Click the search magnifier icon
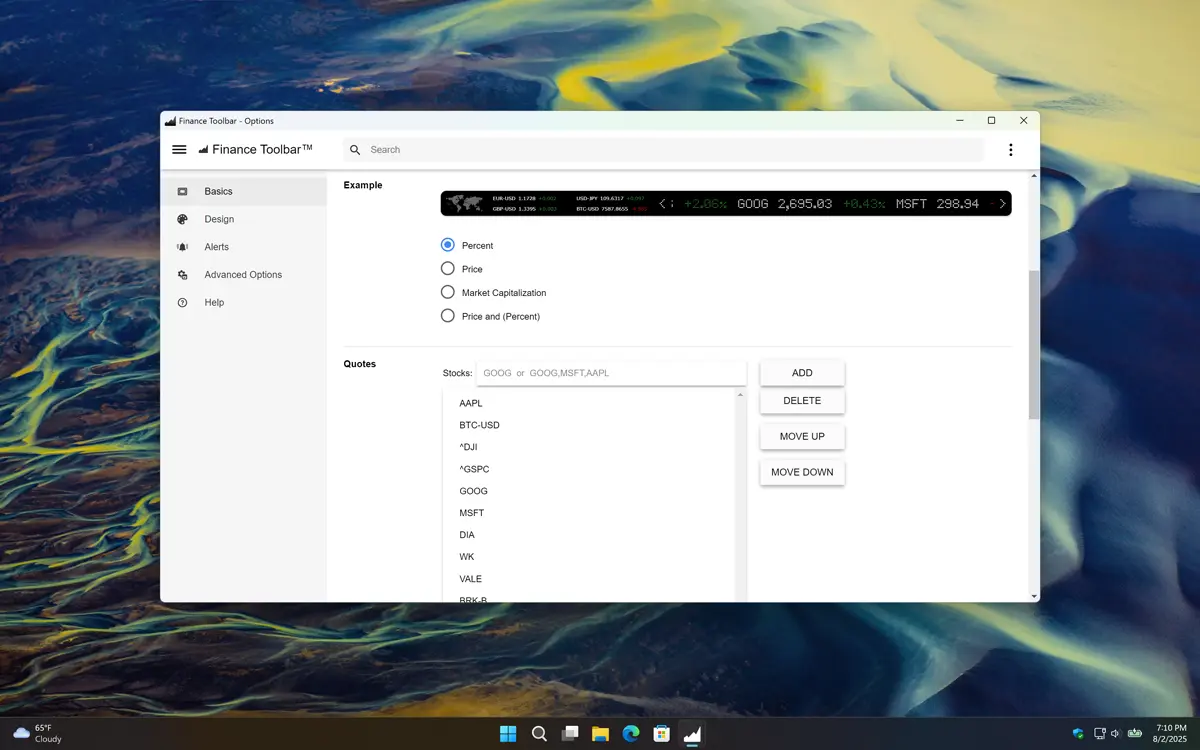The image size is (1200, 750). click(x=355, y=150)
